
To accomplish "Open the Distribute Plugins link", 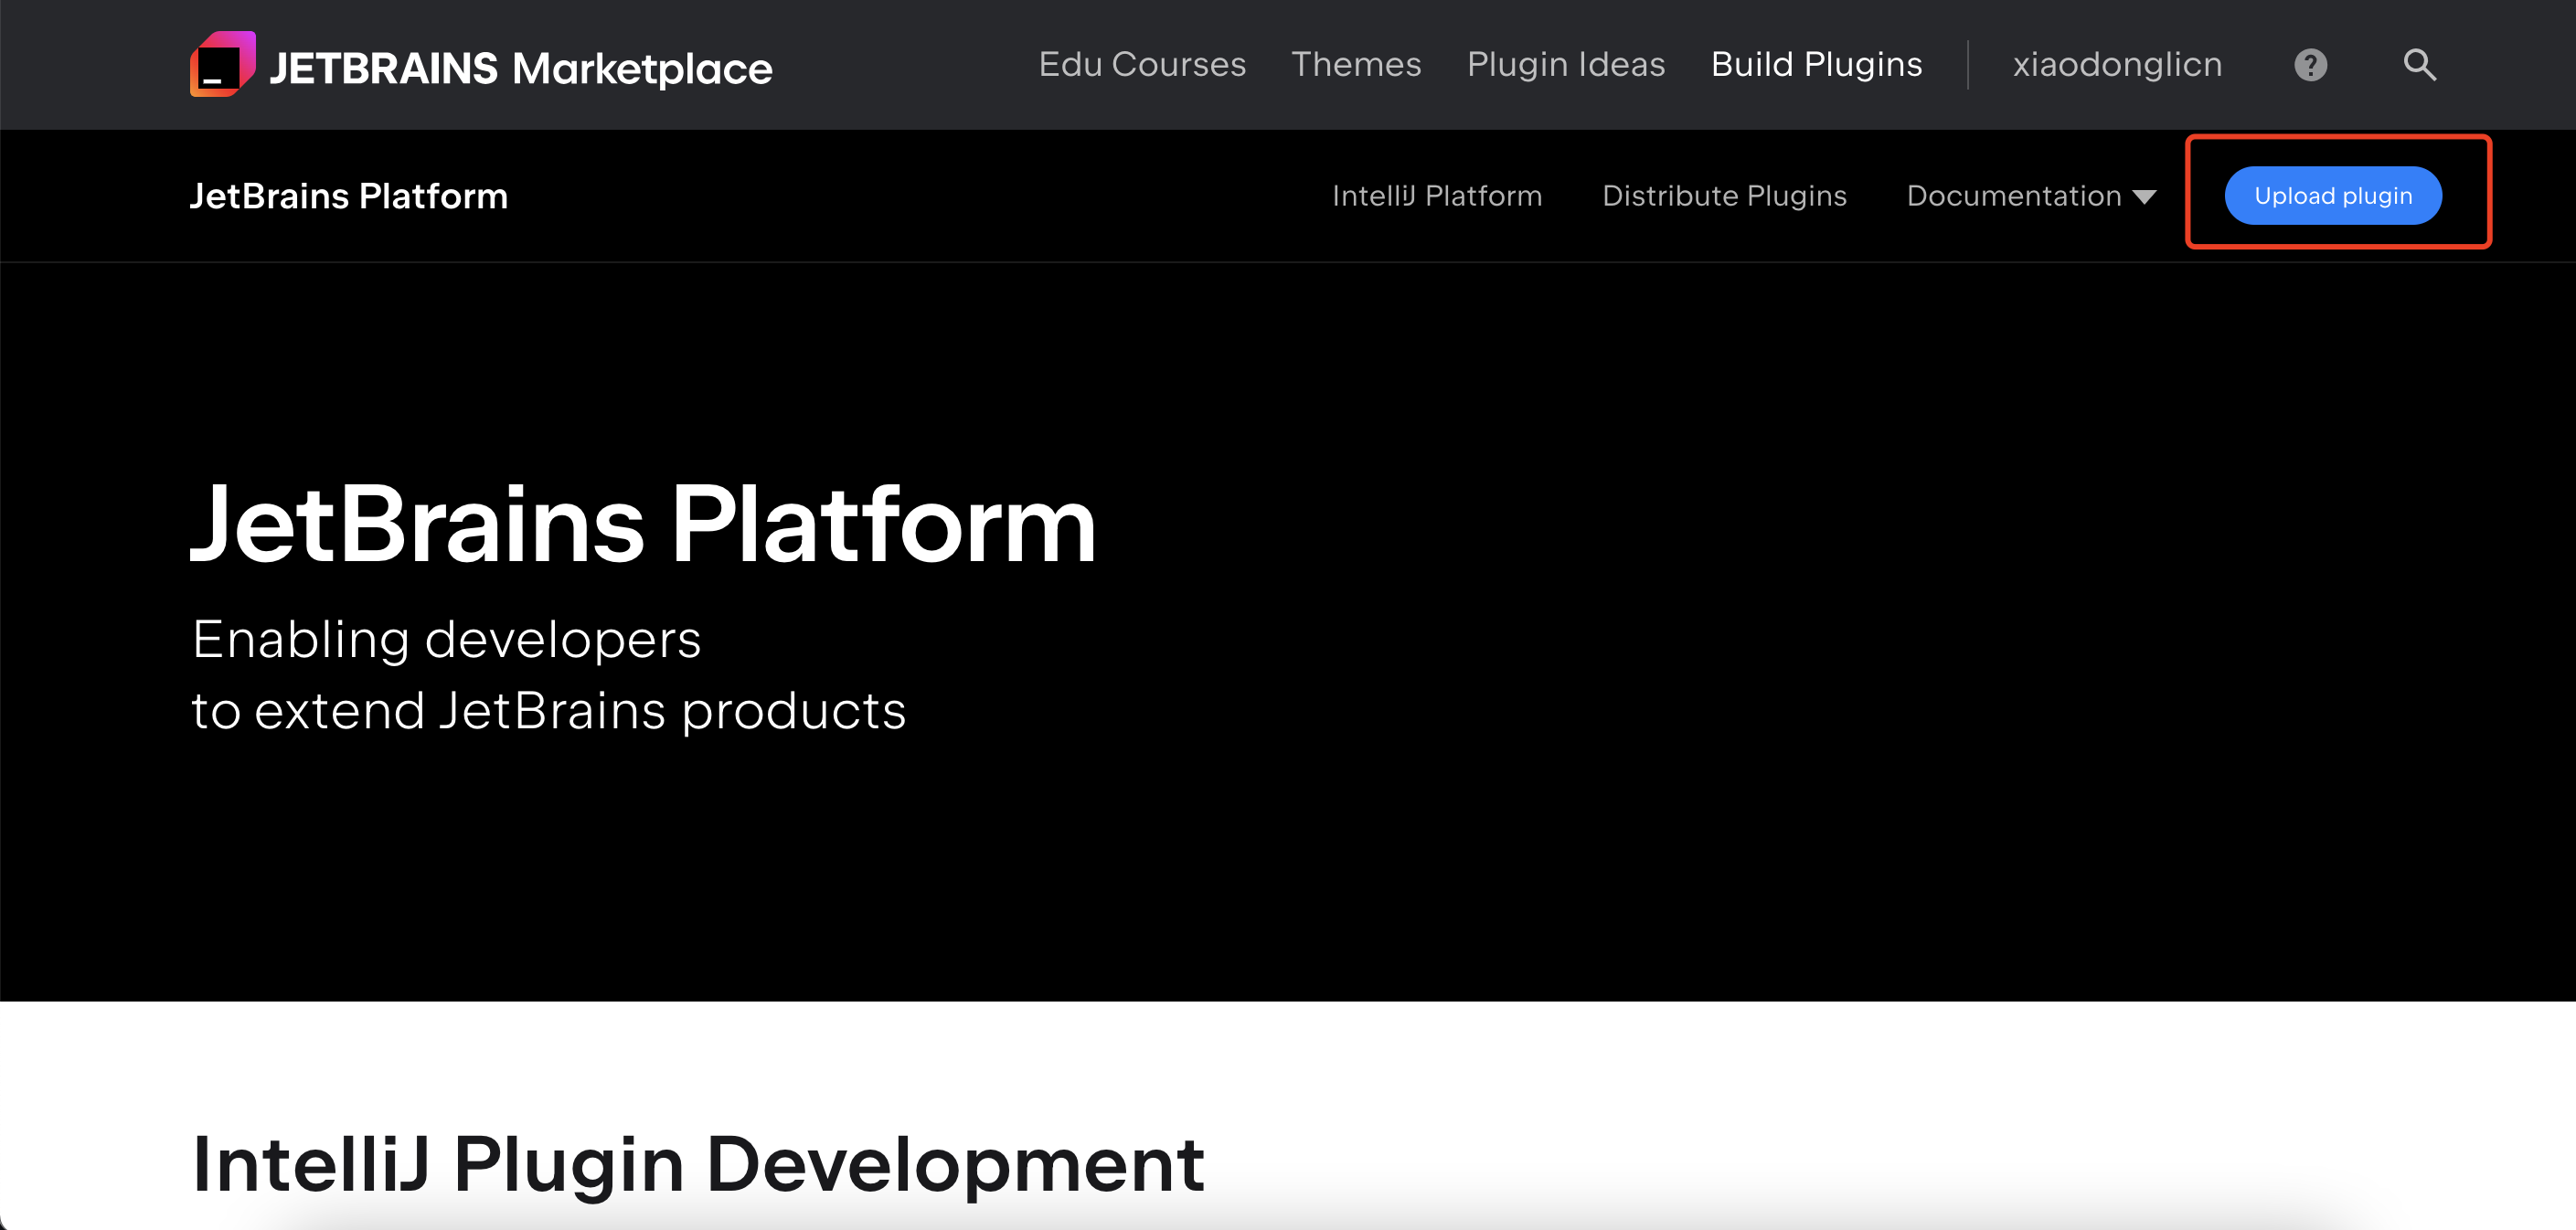I will tap(1724, 196).
